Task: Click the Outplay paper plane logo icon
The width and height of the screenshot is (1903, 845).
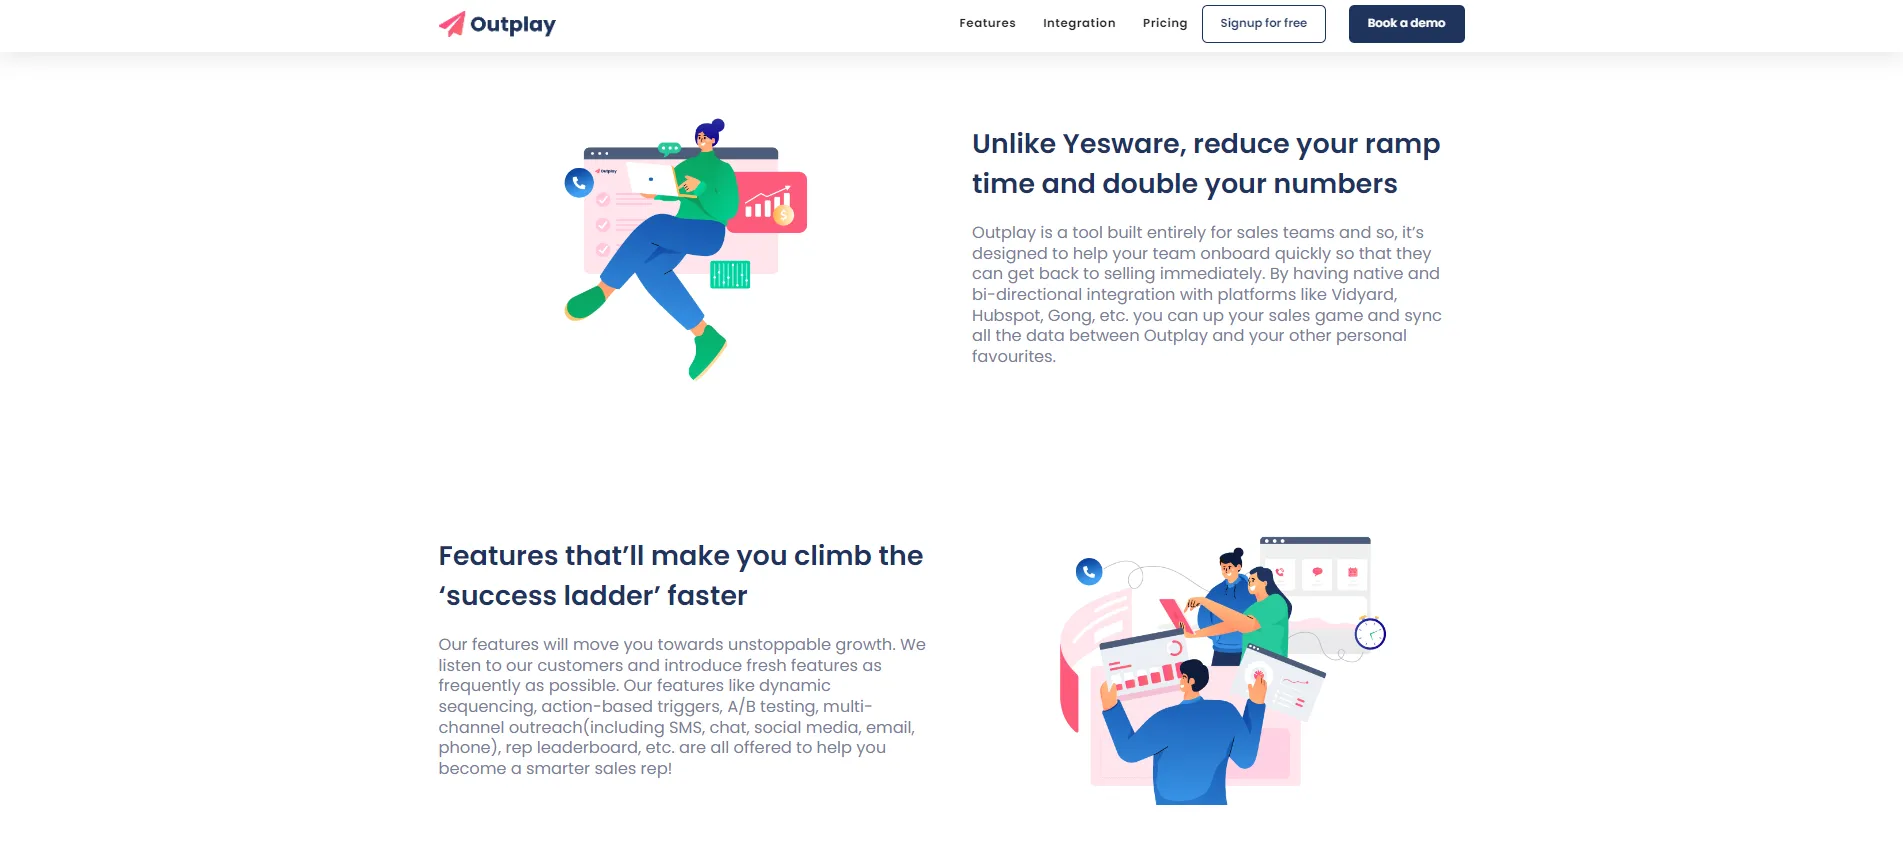Action: point(452,24)
